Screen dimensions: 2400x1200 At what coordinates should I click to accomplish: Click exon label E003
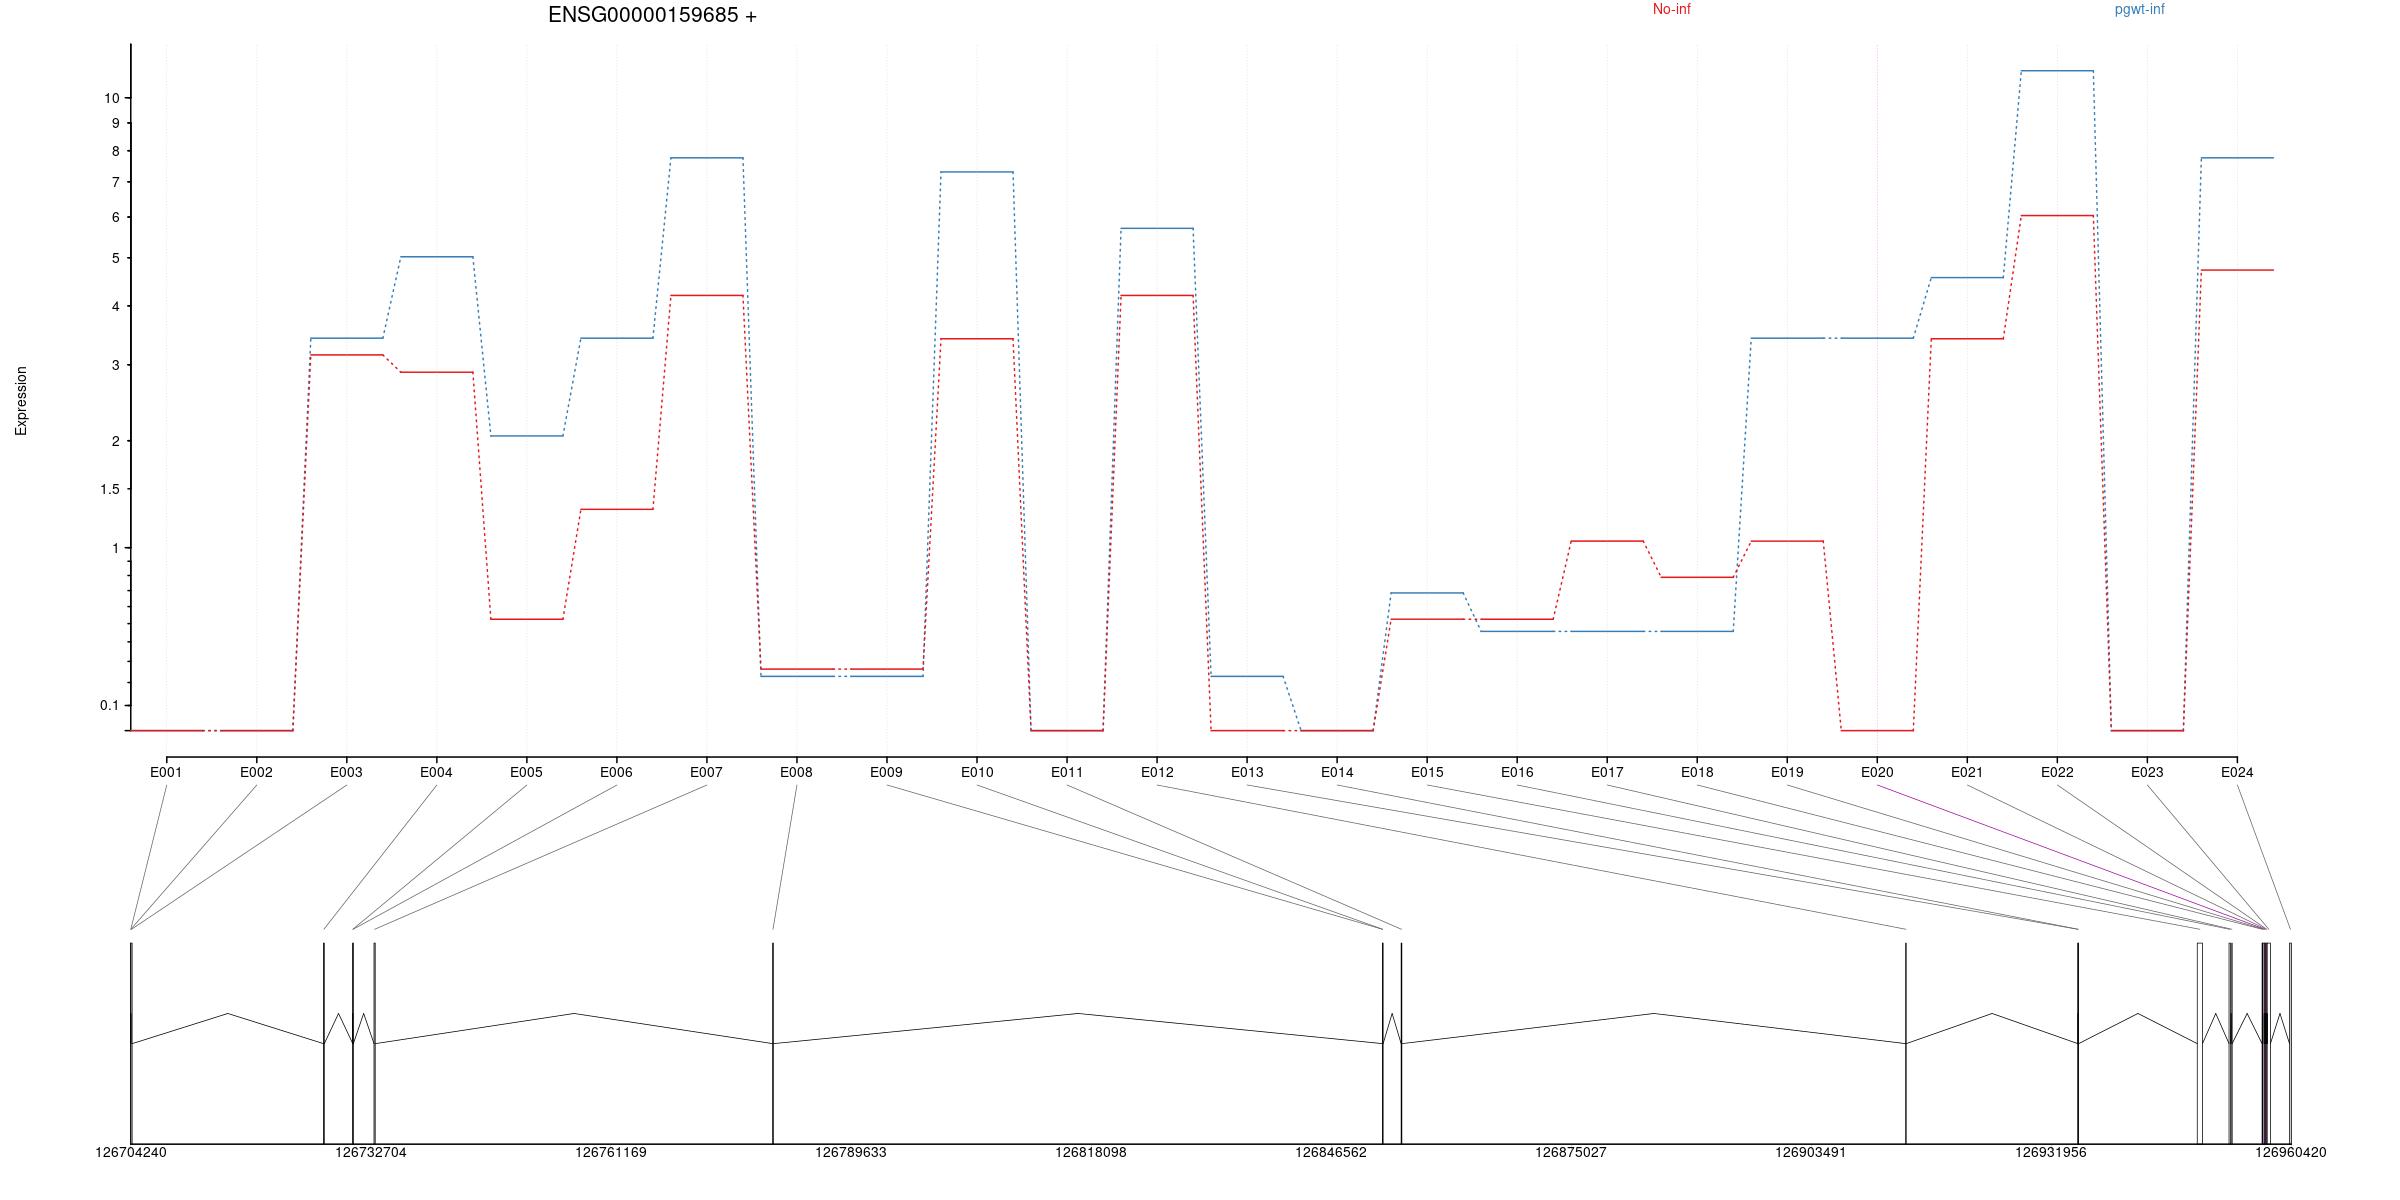(x=346, y=772)
